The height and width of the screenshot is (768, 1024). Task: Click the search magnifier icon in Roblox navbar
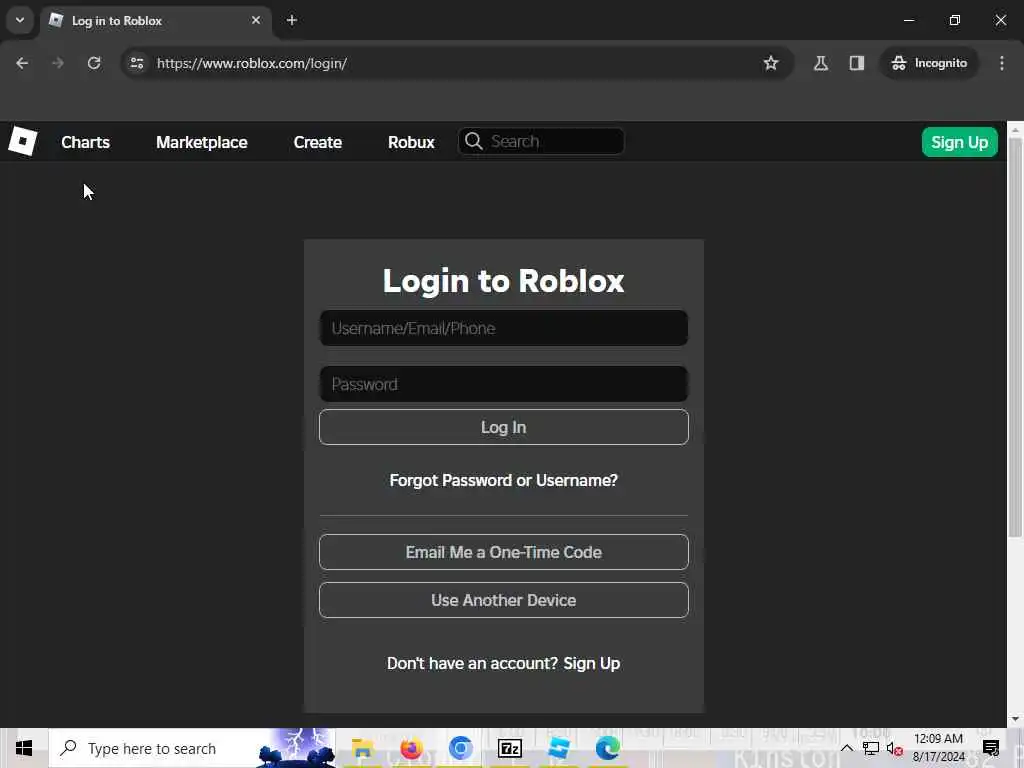point(474,141)
